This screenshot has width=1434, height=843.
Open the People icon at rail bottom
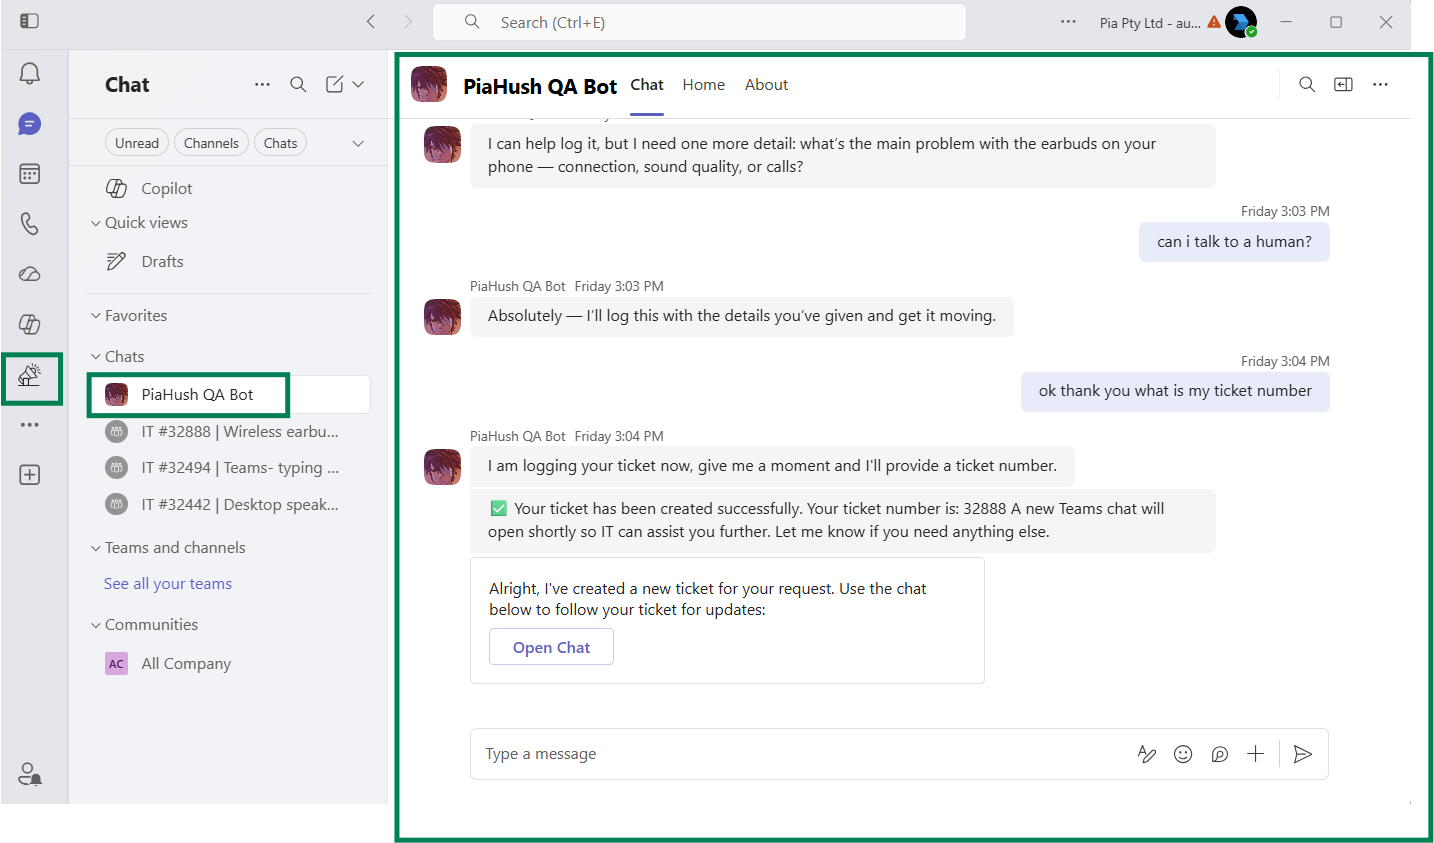coord(30,774)
